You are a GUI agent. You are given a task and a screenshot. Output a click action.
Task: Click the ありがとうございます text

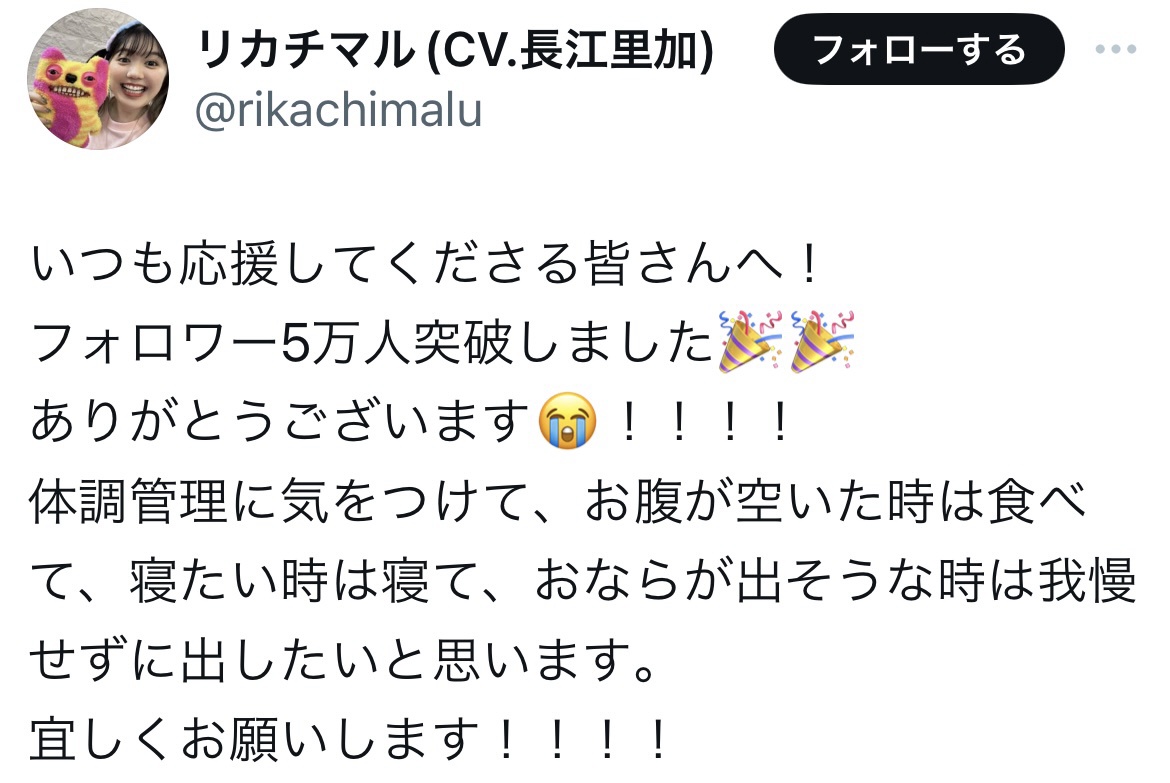tap(281, 421)
